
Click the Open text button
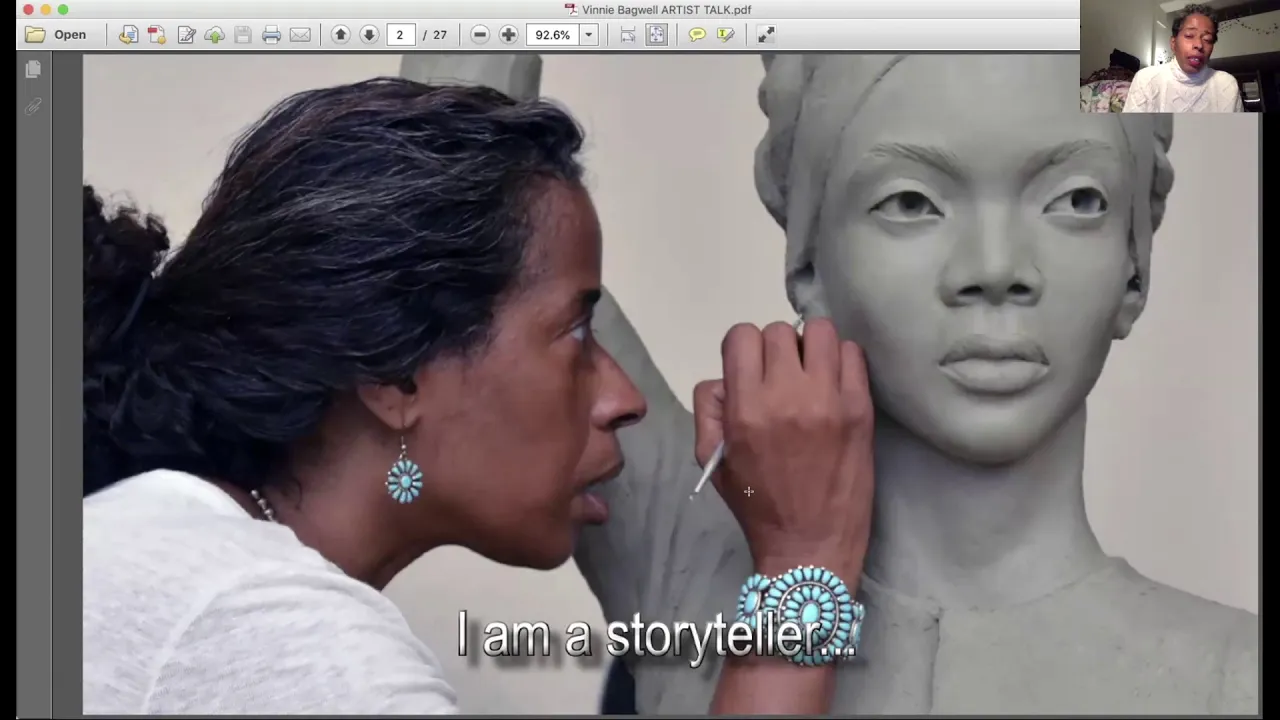(70, 35)
